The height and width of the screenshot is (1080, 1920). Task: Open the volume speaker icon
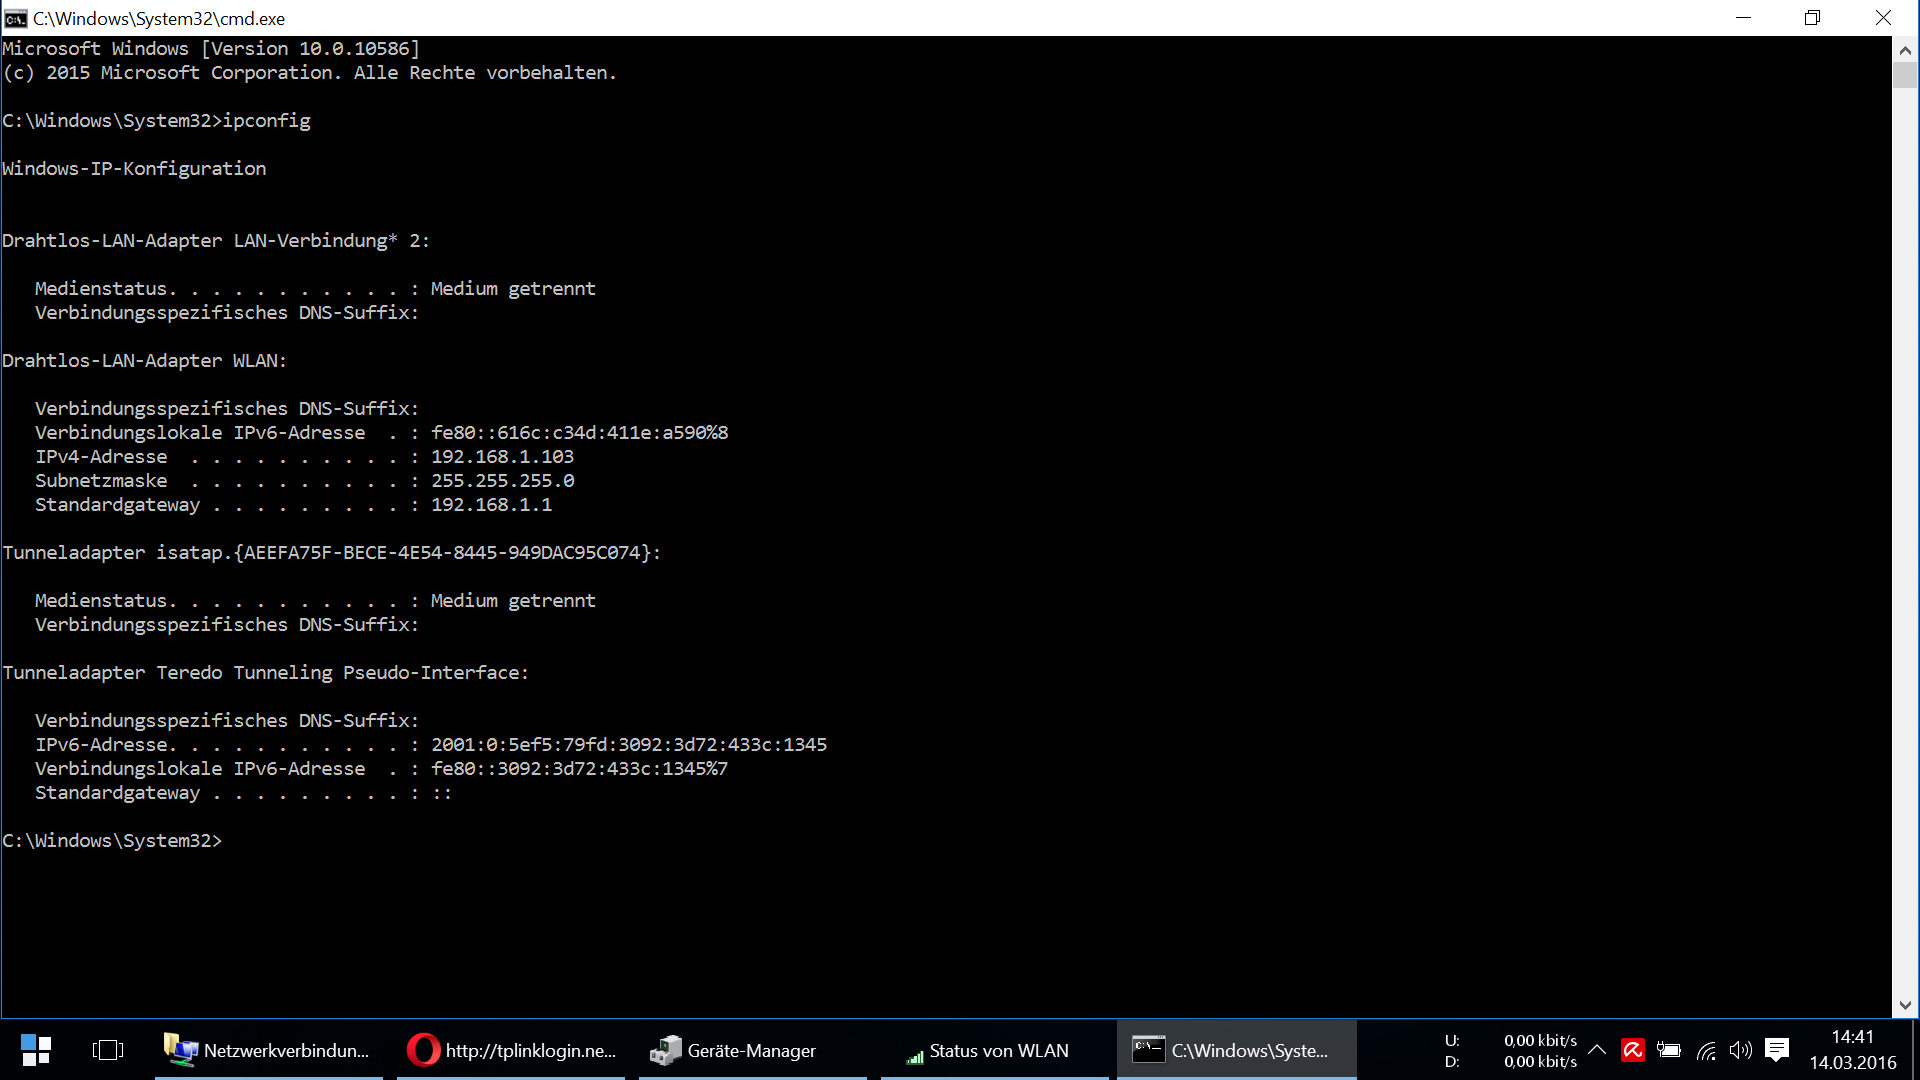tap(1740, 1050)
